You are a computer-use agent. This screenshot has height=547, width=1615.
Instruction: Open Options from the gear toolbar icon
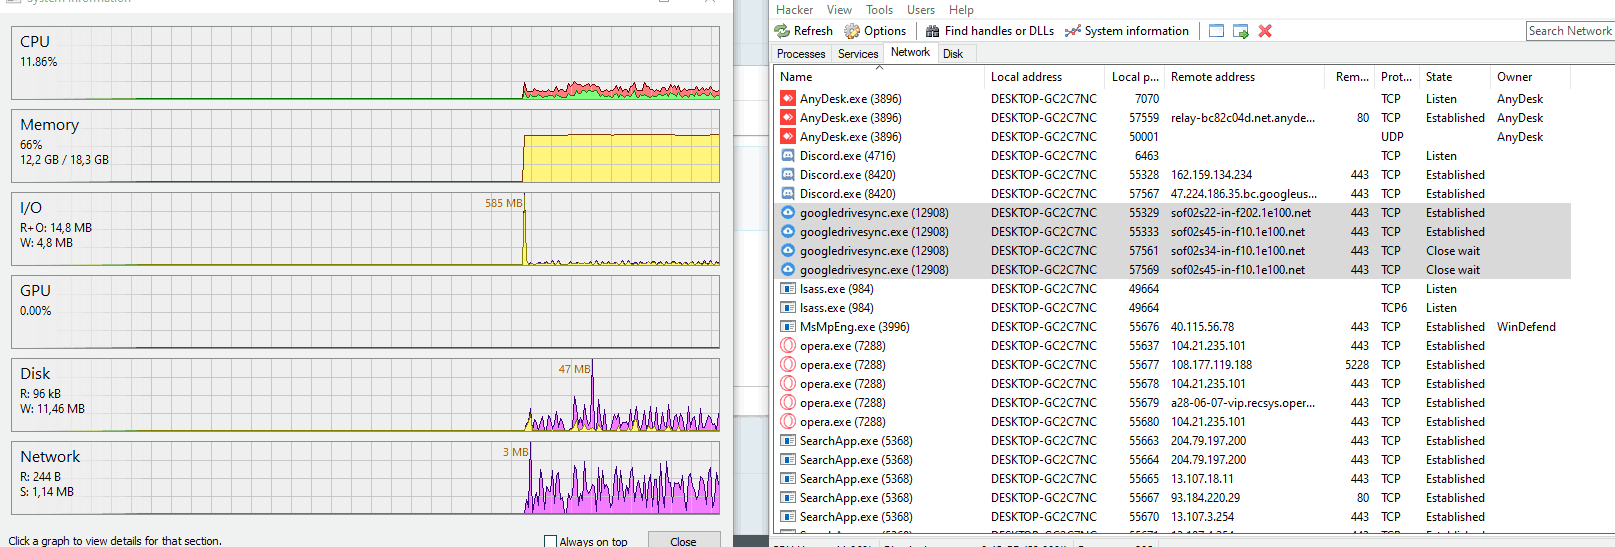(852, 31)
